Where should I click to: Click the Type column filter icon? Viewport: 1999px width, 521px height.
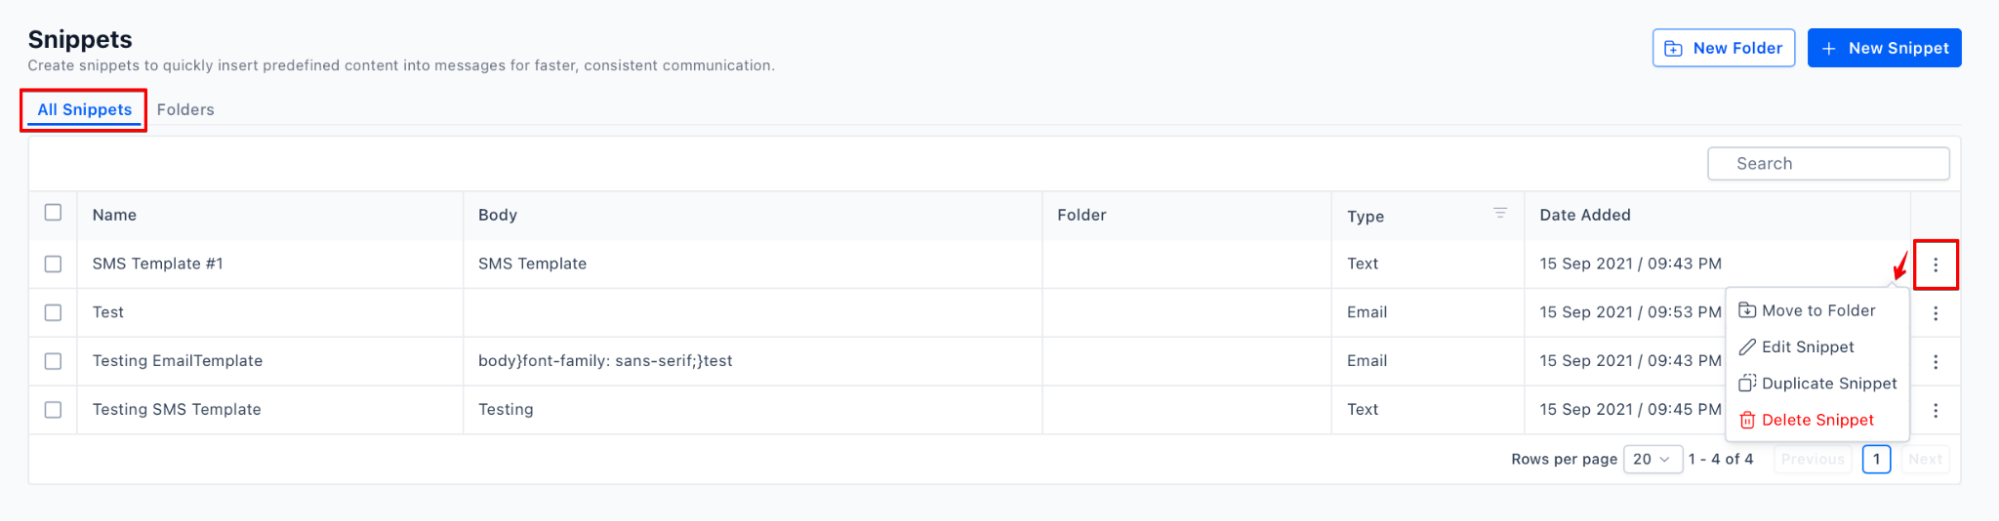[1499, 213]
